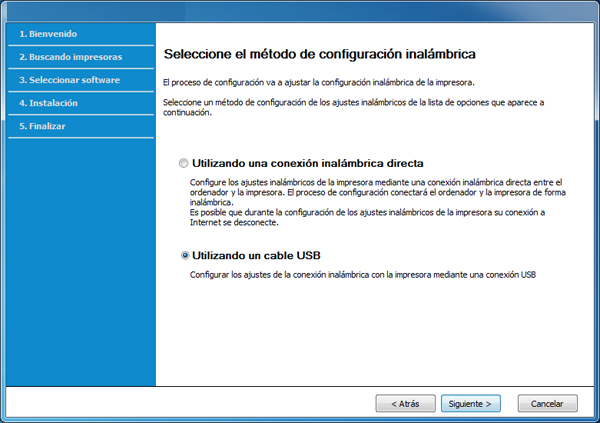Click the label 'Utilizando una conexión inalámbrica directa'

point(308,163)
